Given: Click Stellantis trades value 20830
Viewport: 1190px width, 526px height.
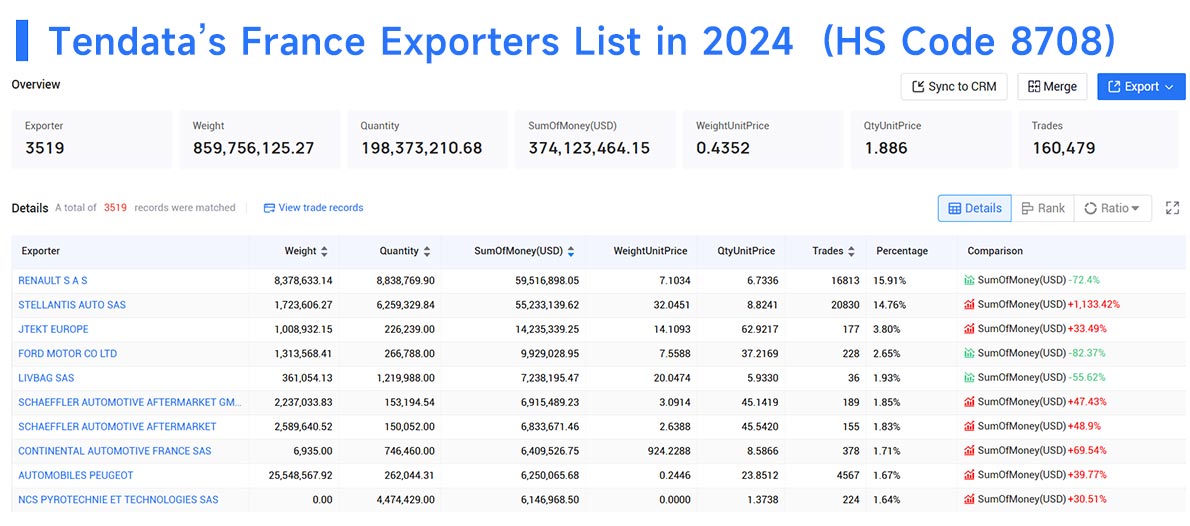Looking at the screenshot, I should pos(845,304).
